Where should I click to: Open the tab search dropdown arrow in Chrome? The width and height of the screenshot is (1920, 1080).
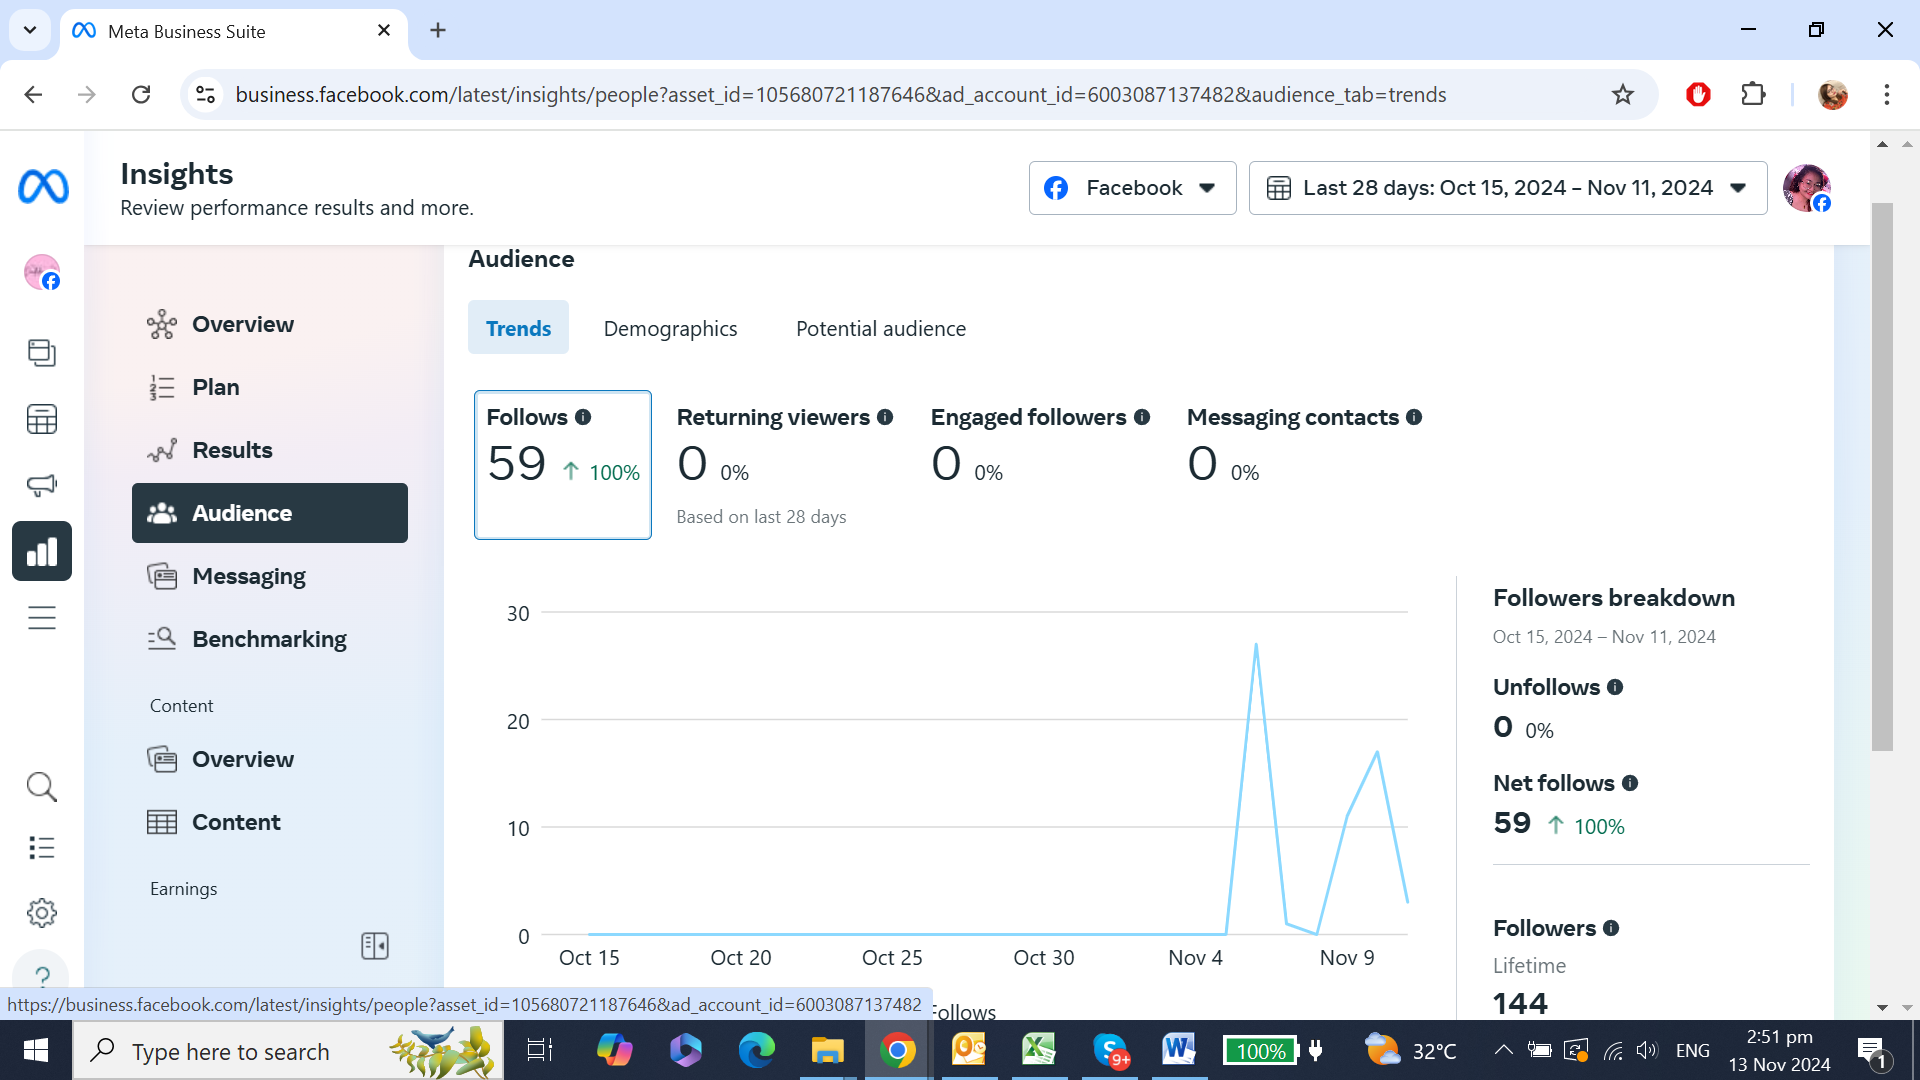click(x=30, y=30)
